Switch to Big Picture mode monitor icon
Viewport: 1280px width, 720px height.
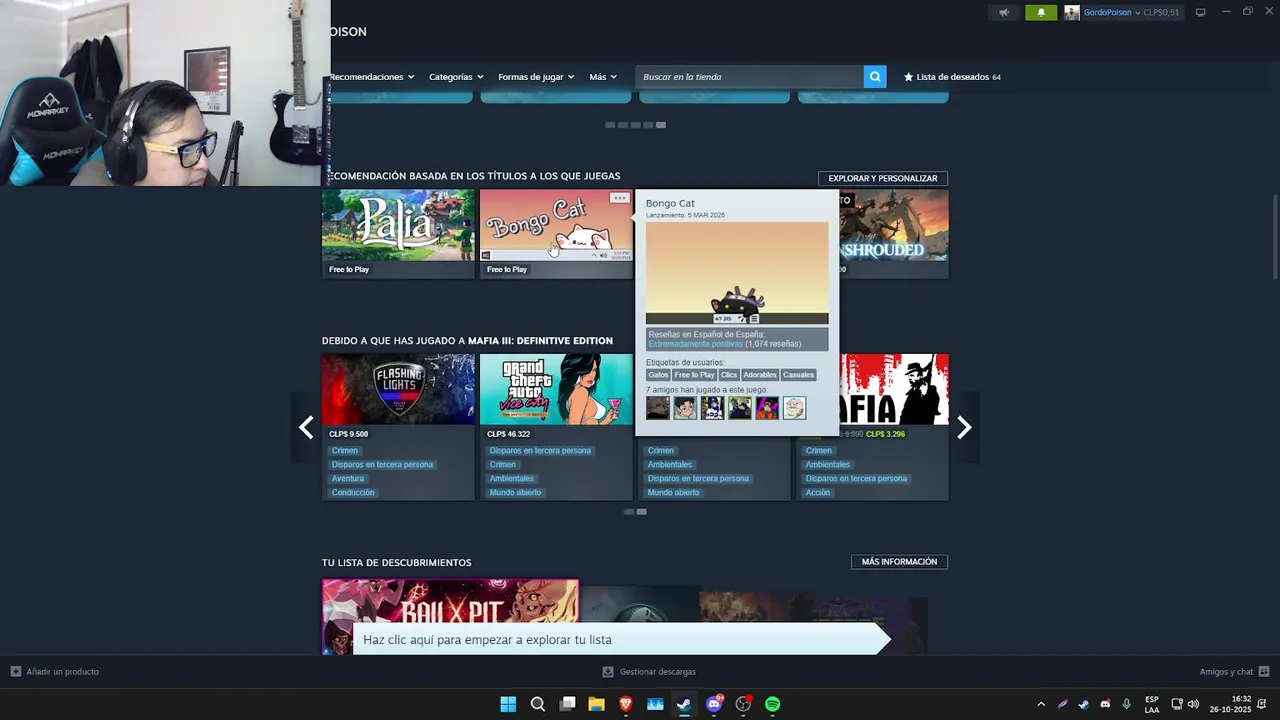(1201, 13)
